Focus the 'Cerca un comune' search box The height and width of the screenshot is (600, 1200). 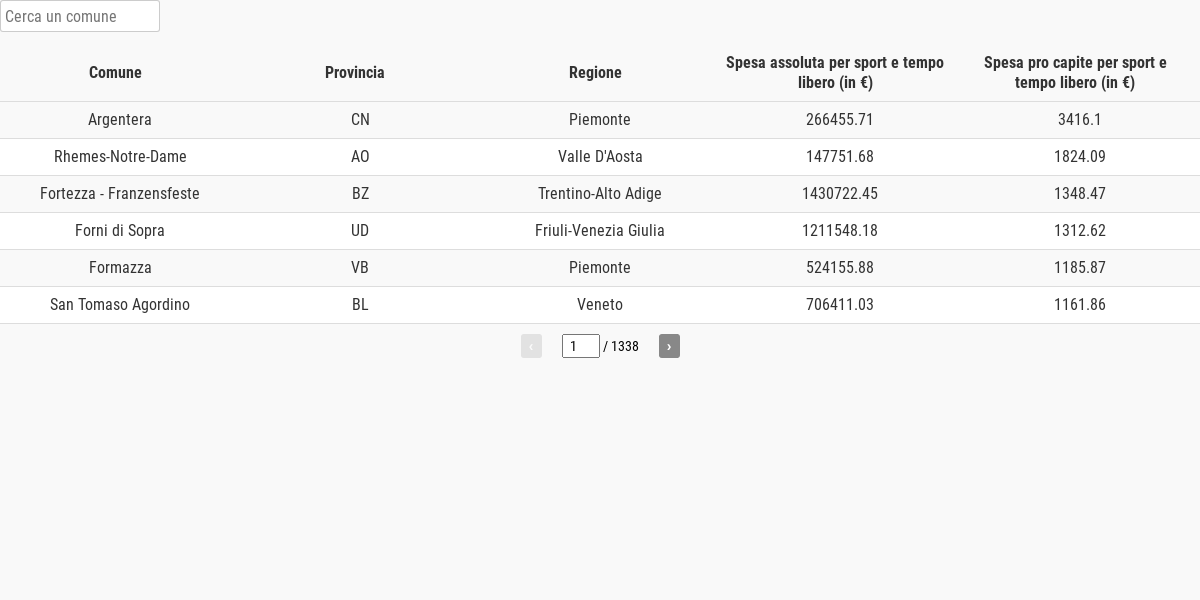[80, 16]
